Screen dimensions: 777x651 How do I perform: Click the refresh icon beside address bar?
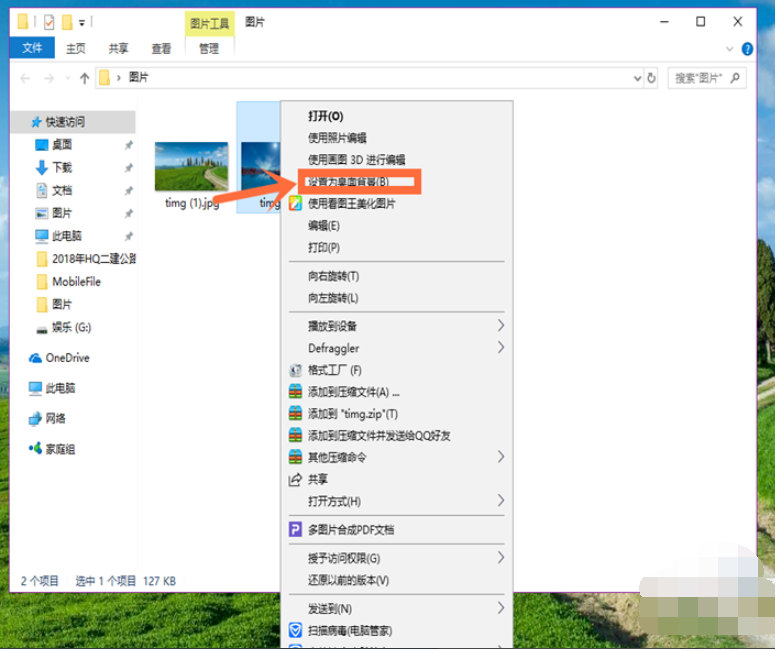(652, 77)
